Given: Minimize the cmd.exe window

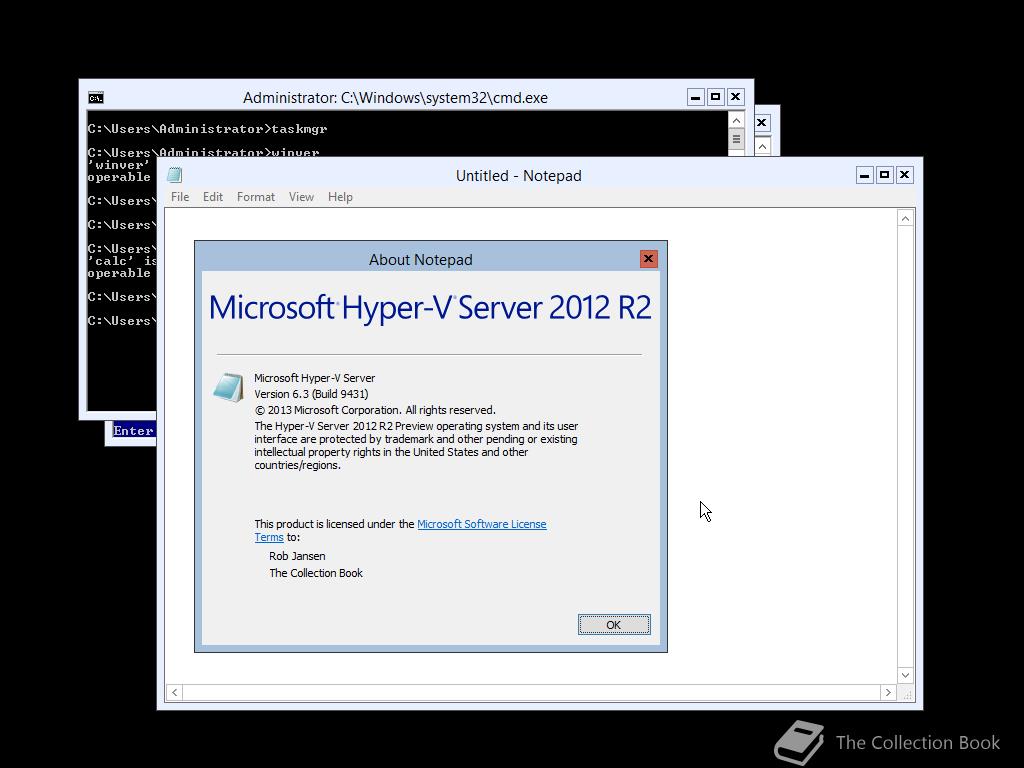Looking at the screenshot, I should tap(696, 97).
